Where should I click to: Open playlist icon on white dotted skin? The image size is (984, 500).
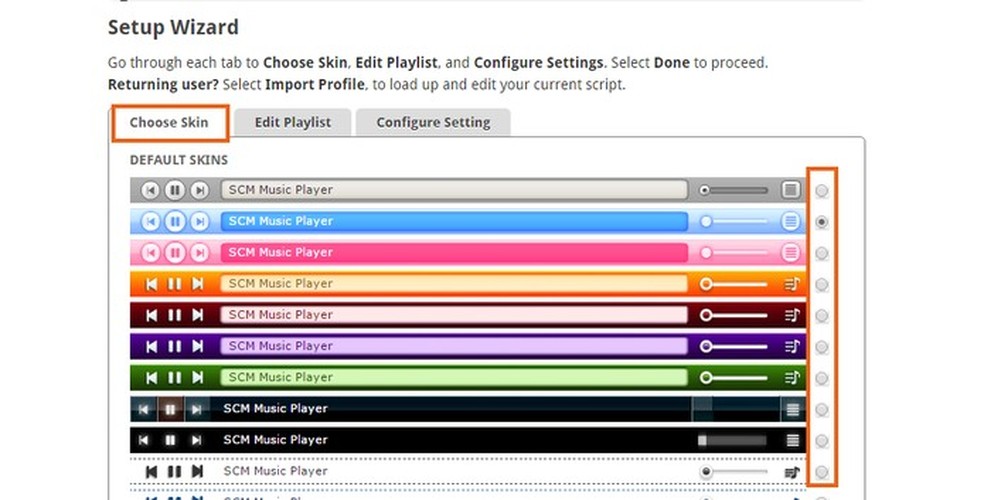[x=792, y=472]
